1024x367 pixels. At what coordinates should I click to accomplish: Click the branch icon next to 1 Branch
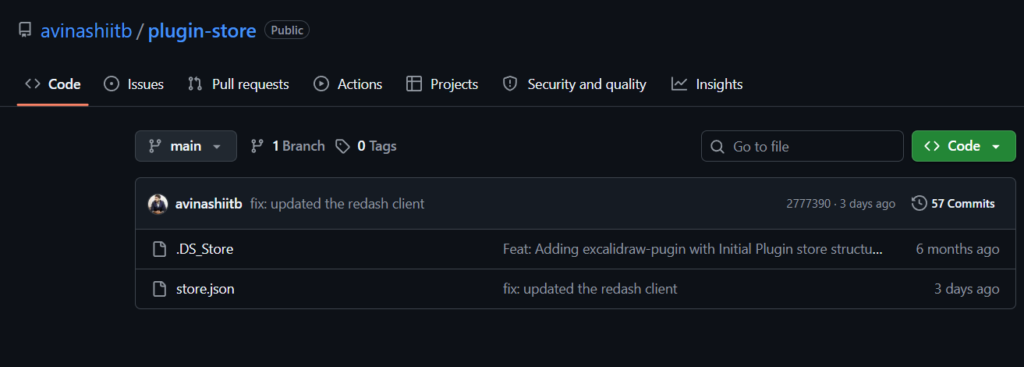257,146
